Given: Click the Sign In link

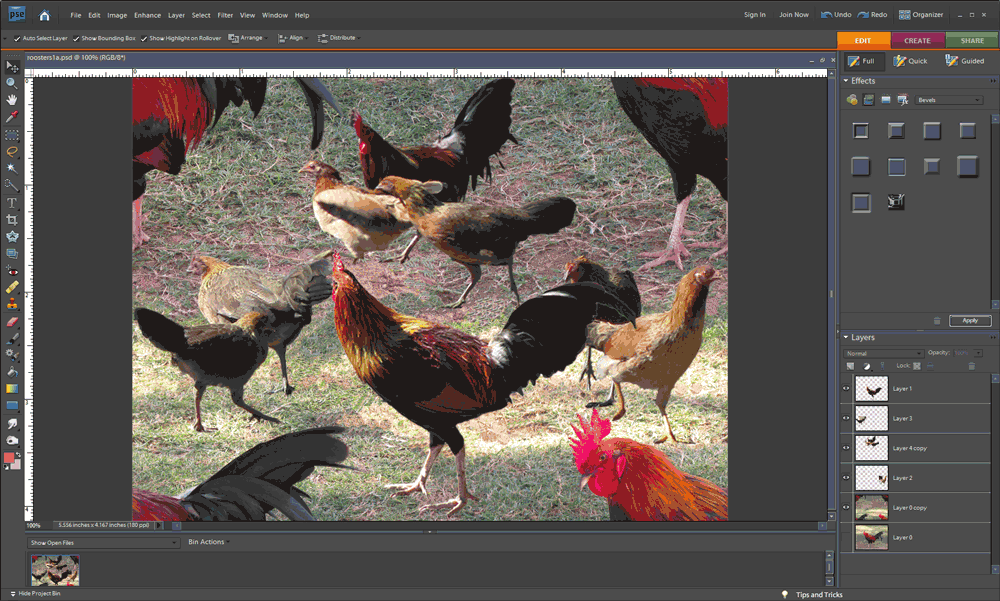Looking at the screenshot, I should 755,15.
